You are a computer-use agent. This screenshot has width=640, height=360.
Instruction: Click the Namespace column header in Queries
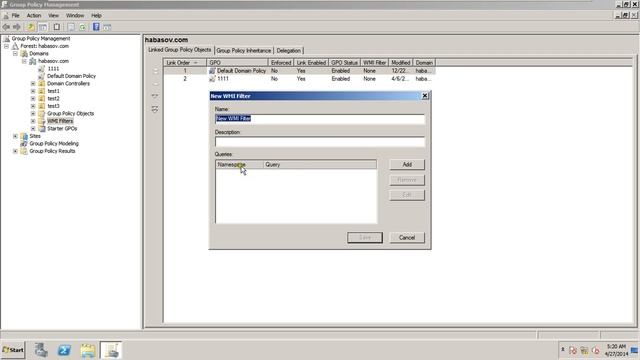240,164
